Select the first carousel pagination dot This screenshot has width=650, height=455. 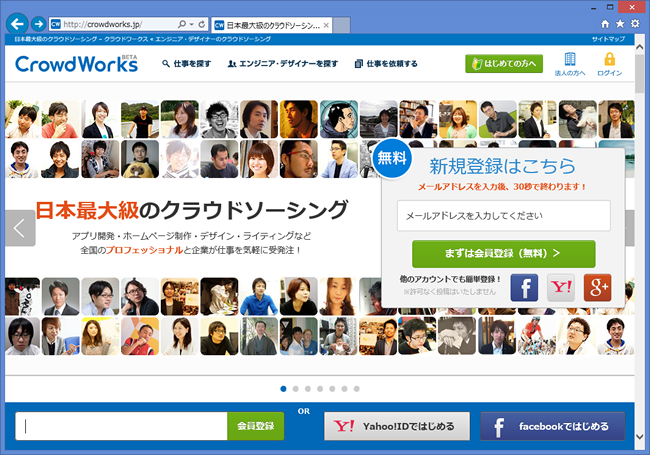284,388
